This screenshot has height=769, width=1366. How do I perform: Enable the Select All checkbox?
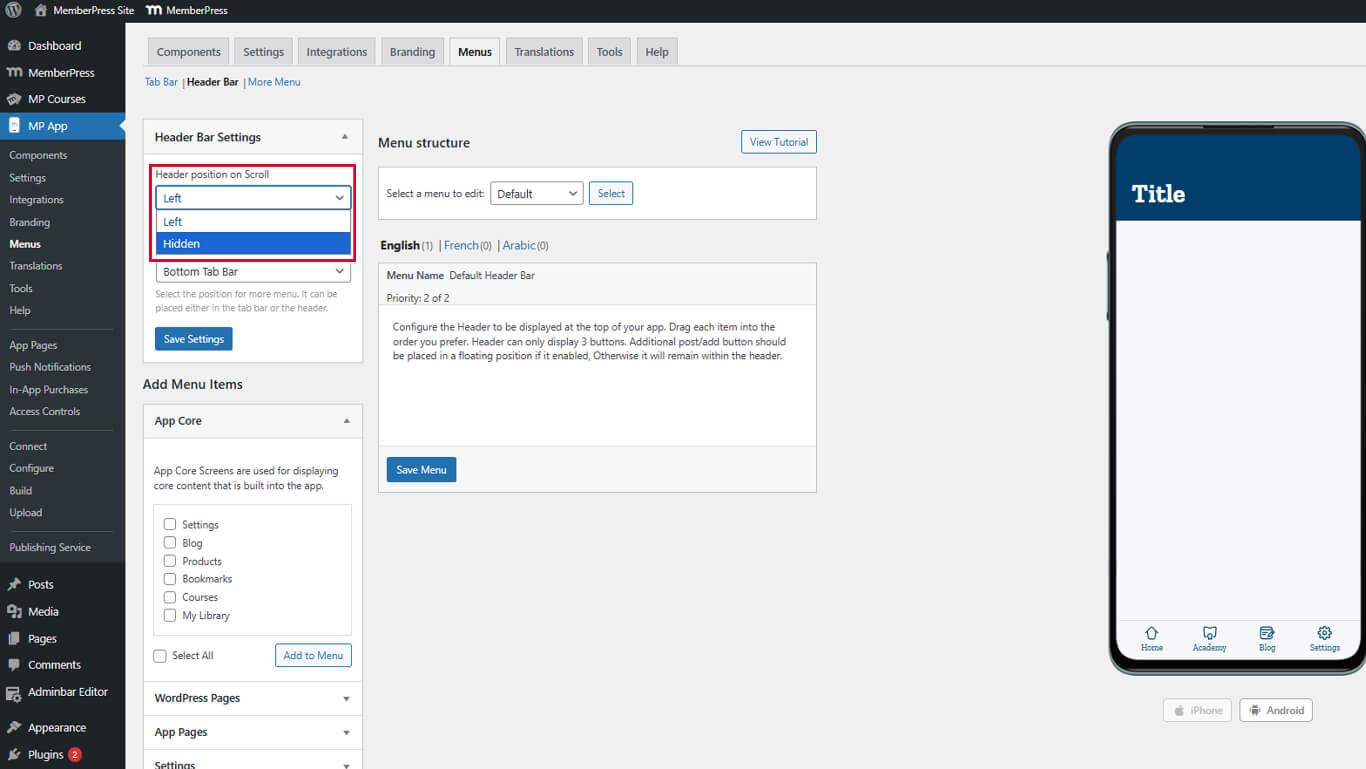click(x=159, y=655)
